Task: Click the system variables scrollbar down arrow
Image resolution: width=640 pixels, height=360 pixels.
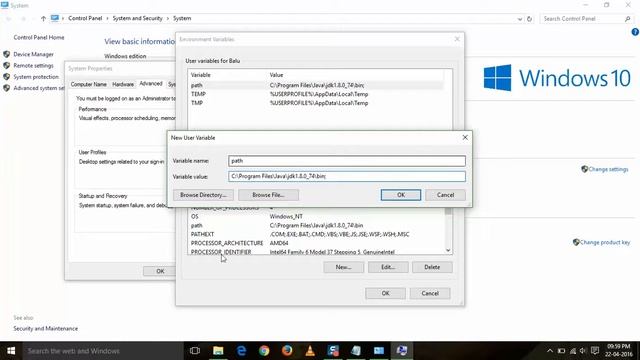Action: (x=448, y=250)
